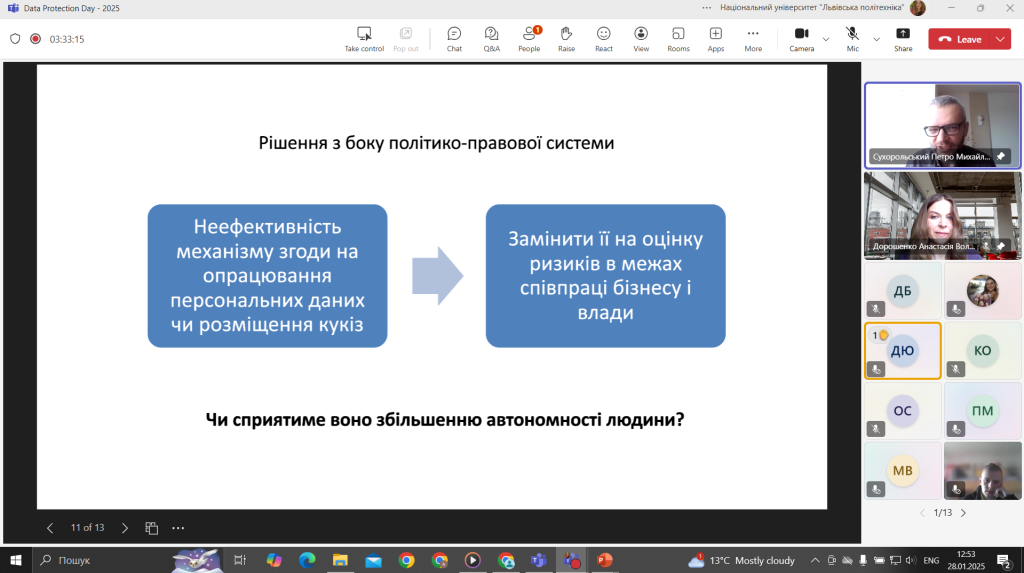Raise your hand in the meeting
The height and width of the screenshot is (573, 1024).
566,39
